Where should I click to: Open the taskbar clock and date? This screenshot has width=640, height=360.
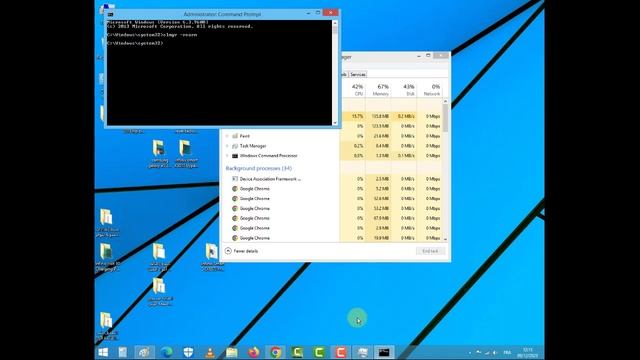tap(527, 353)
